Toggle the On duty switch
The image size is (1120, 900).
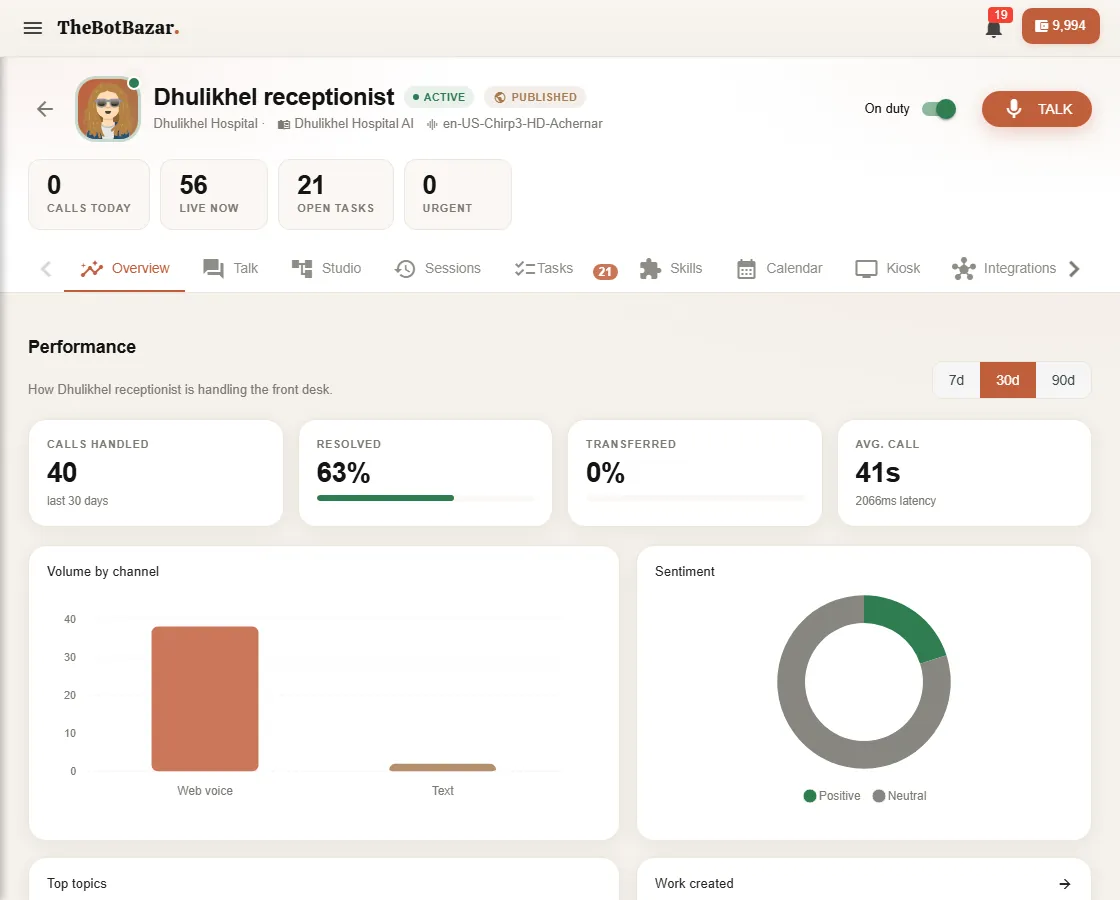pos(939,109)
